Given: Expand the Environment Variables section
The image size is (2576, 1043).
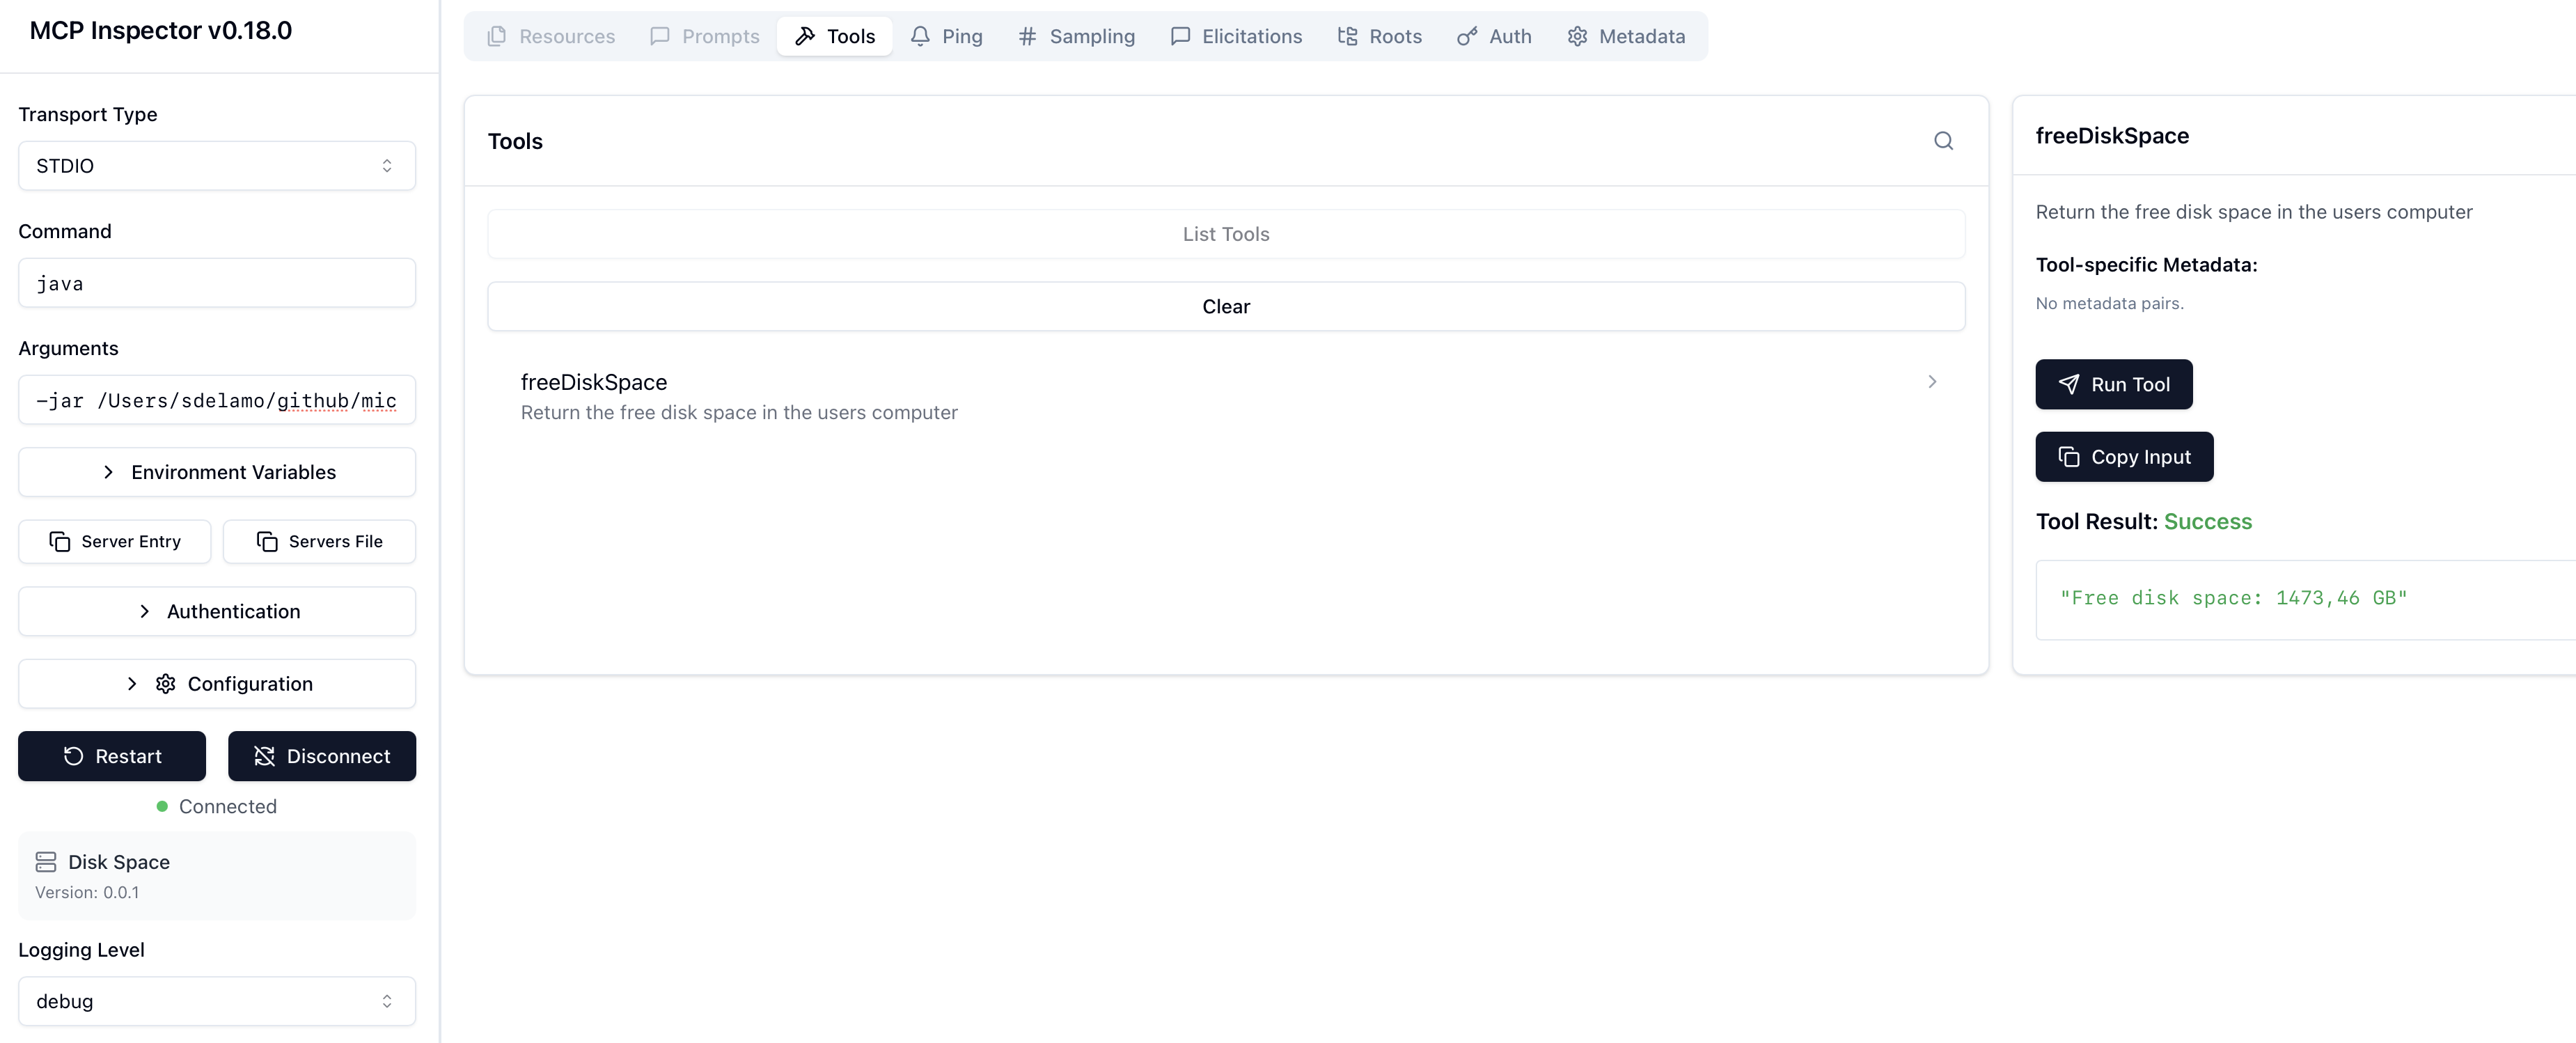Looking at the screenshot, I should pyautogui.click(x=216, y=472).
